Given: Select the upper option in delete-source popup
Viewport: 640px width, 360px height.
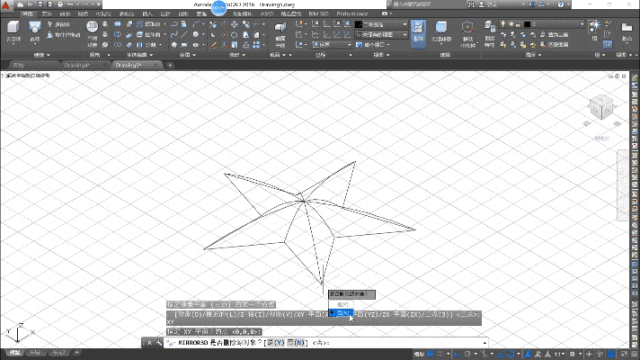Looking at the screenshot, I should point(342,304).
